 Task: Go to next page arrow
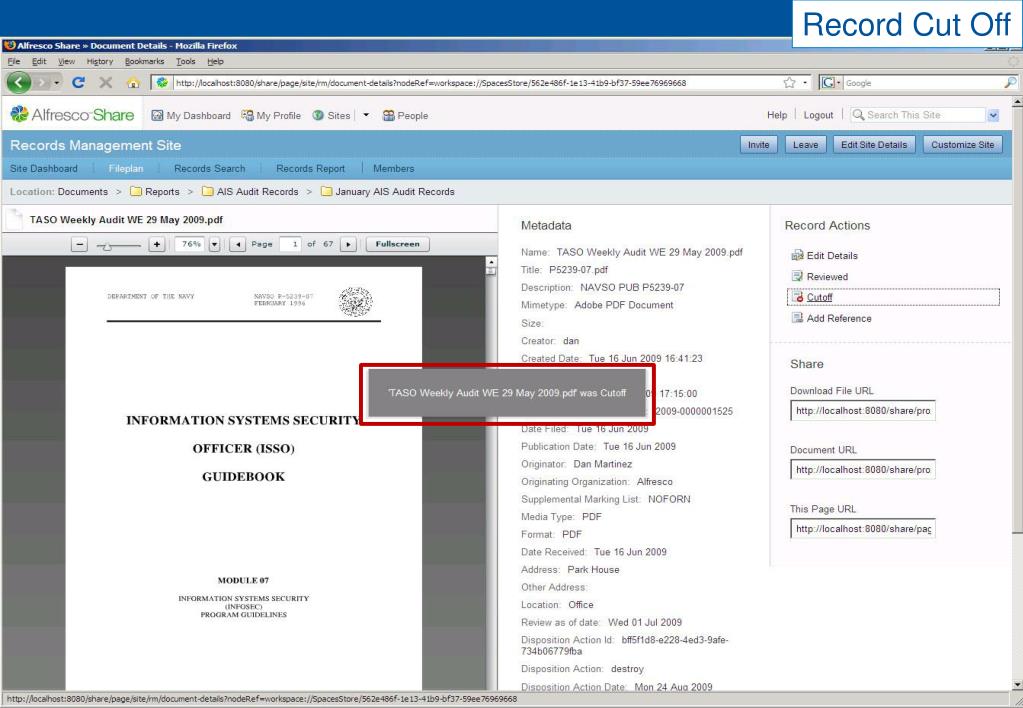[x=348, y=244]
